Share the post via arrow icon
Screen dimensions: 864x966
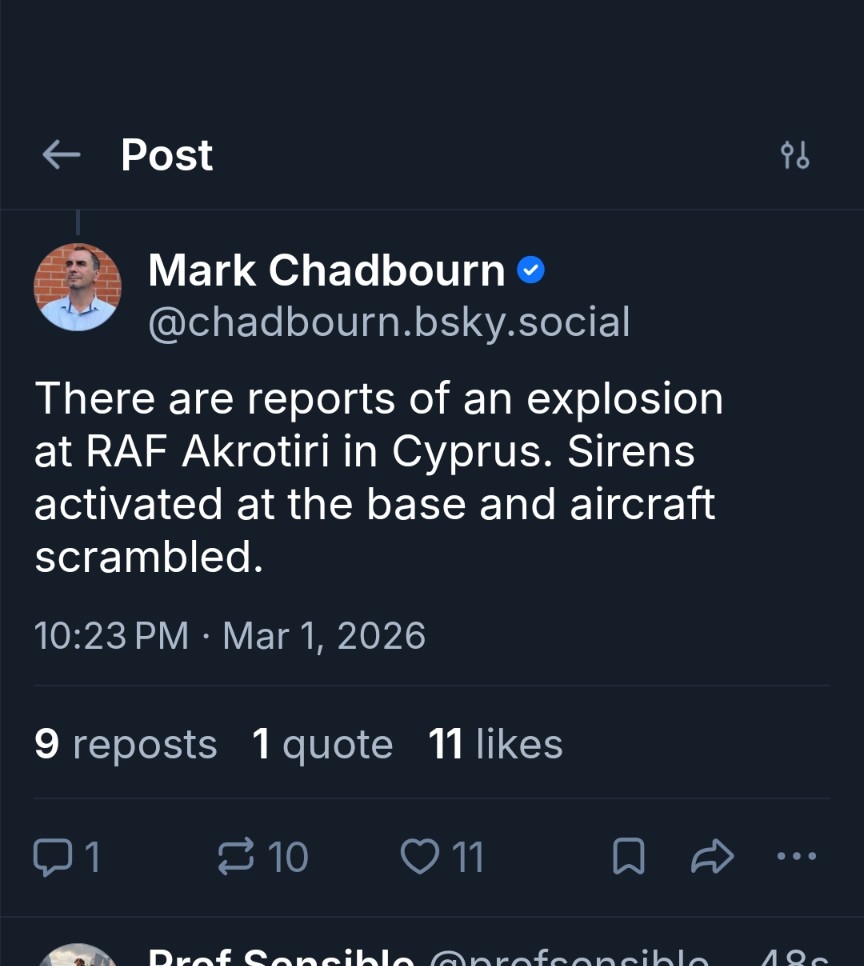click(x=713, y=857)
